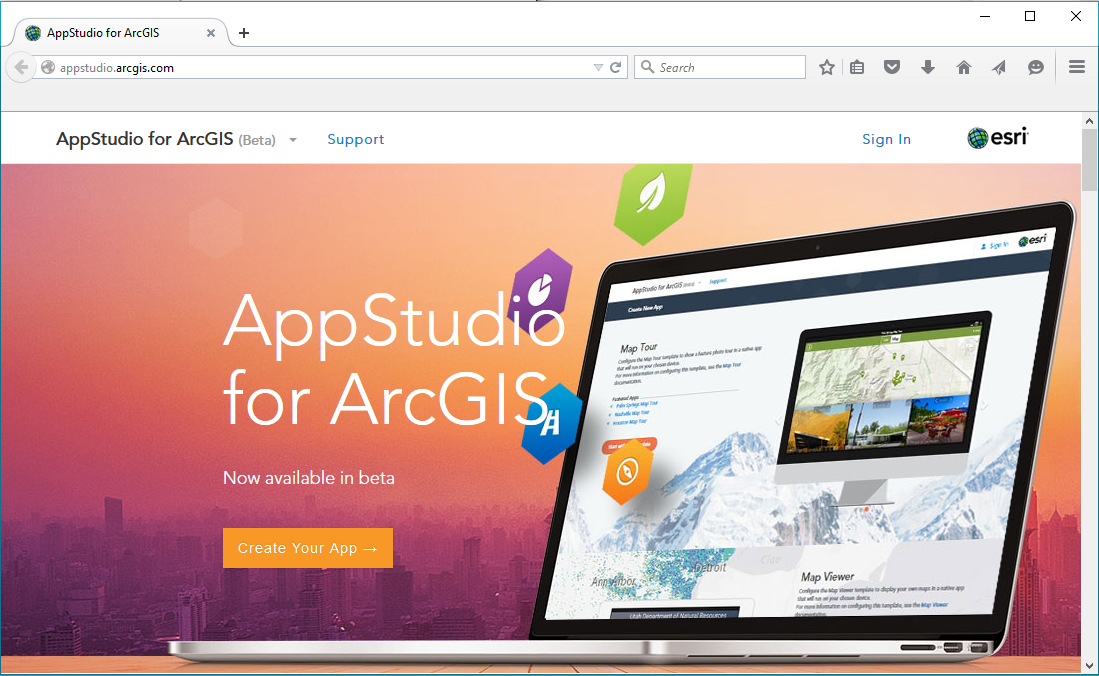Bookmark this page with the star icon
1099x676 pixels.
[x=827, y=67]
